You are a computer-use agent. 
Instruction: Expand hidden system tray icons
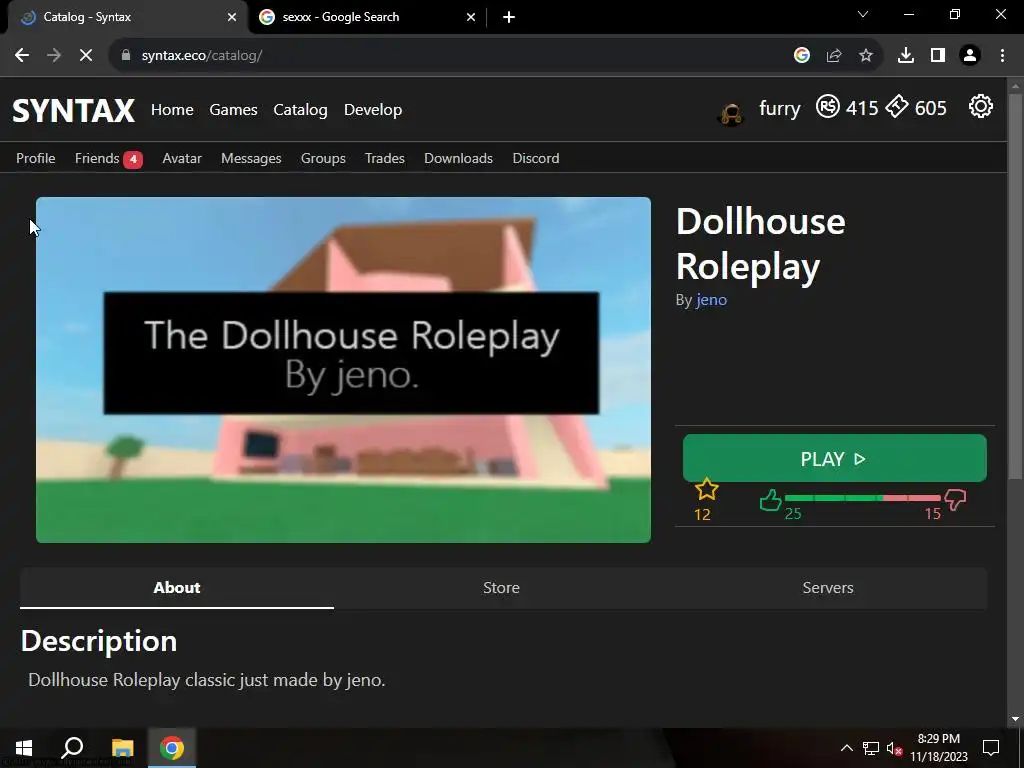(846, 748)
